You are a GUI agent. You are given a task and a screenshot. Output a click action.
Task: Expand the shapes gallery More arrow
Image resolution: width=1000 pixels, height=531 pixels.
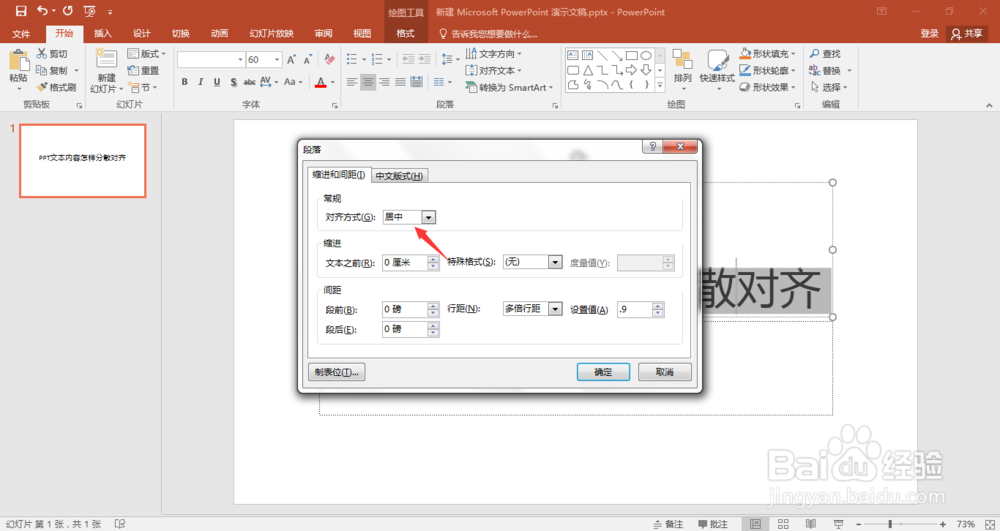659,84
